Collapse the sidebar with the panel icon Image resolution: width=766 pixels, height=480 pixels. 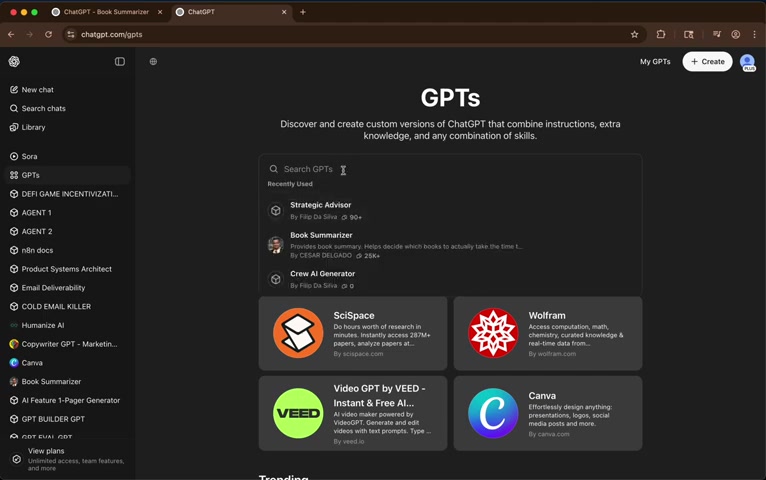click(x=120, y=62)
